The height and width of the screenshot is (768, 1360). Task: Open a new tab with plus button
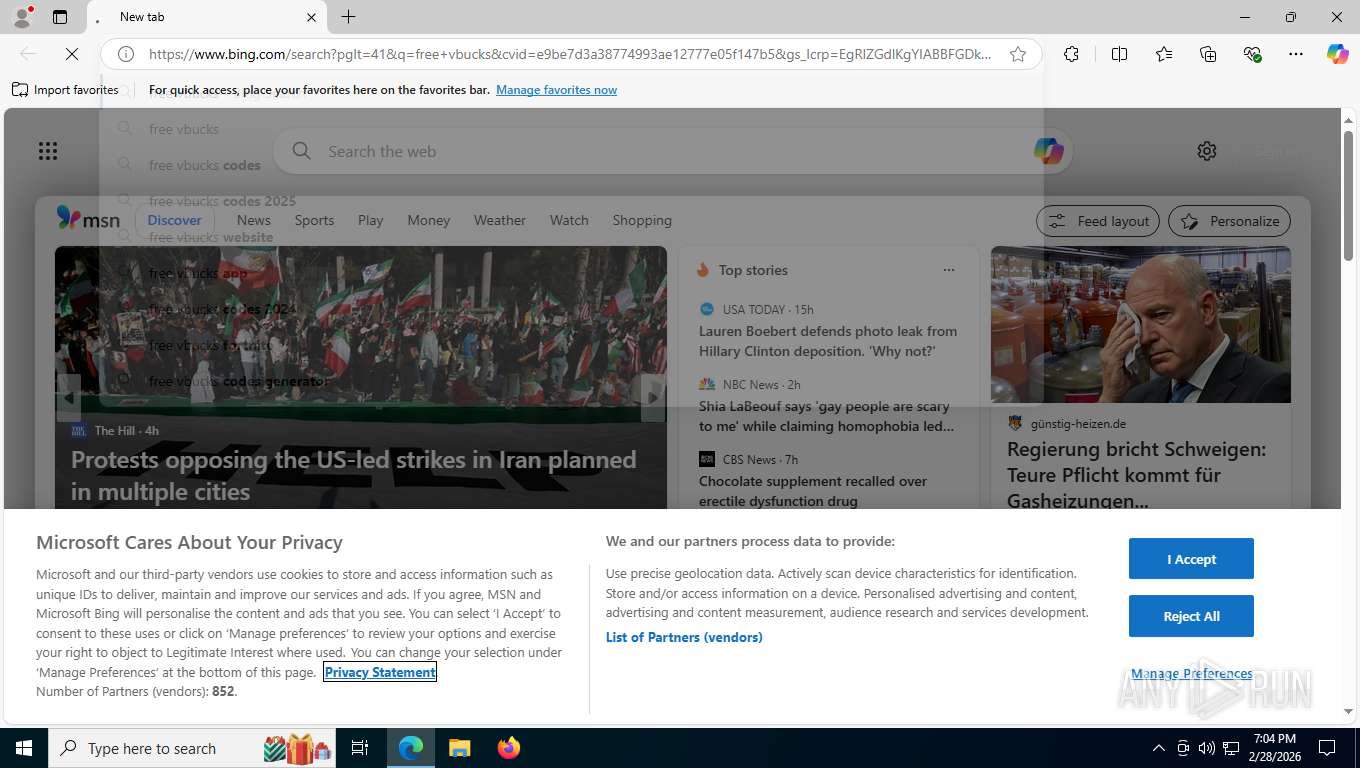click(348, 17)
